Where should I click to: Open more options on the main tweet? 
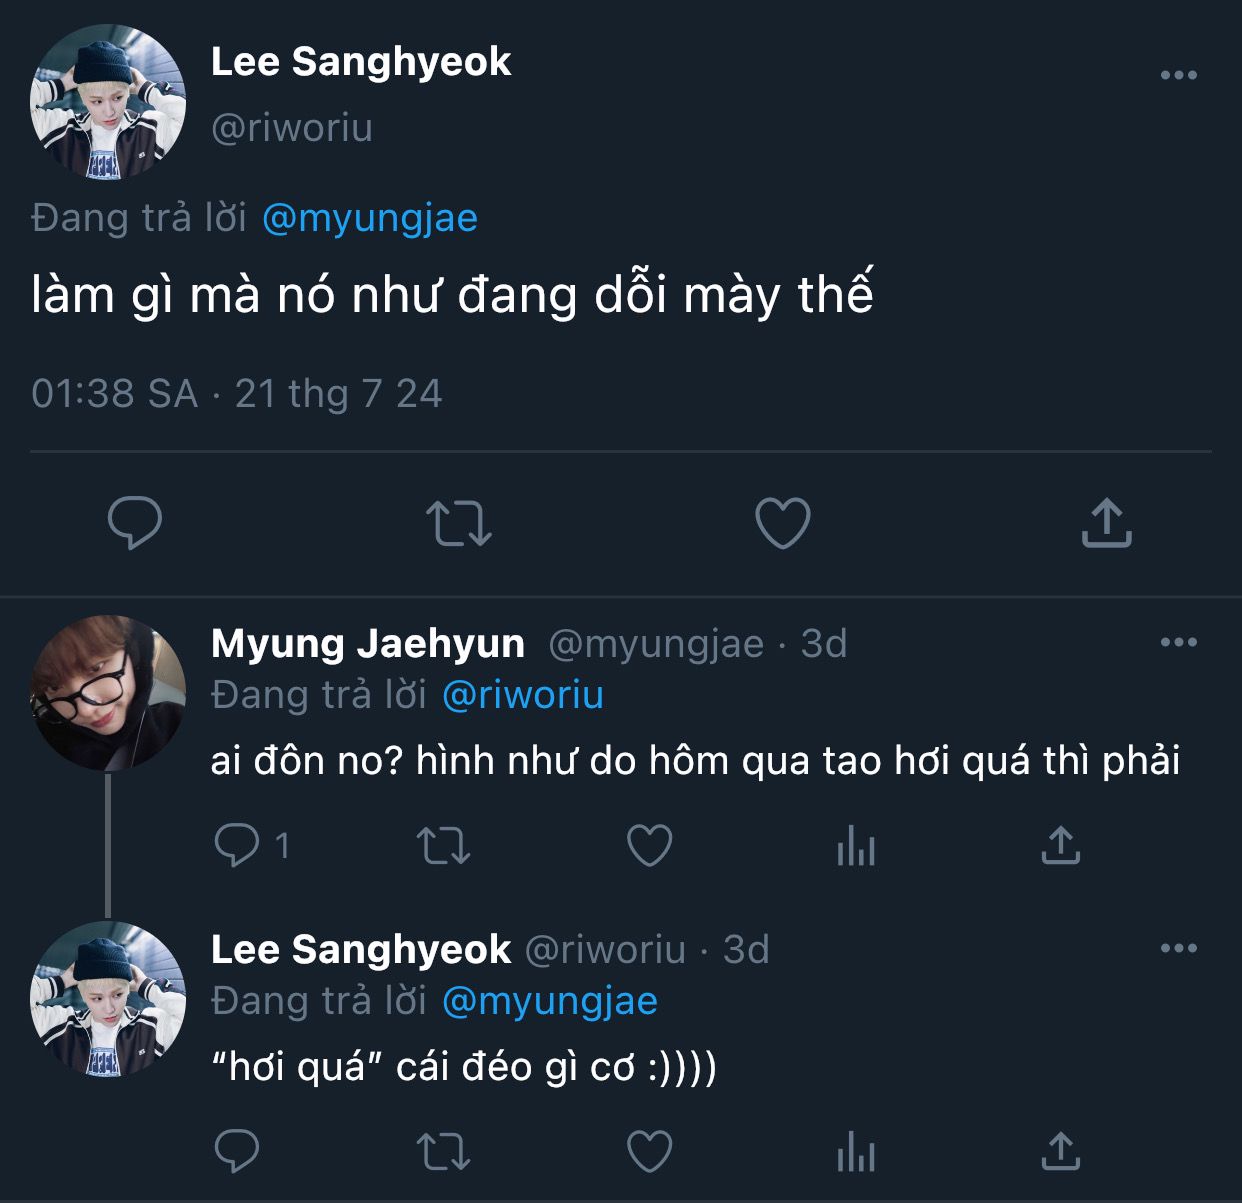coord(1178,75)
